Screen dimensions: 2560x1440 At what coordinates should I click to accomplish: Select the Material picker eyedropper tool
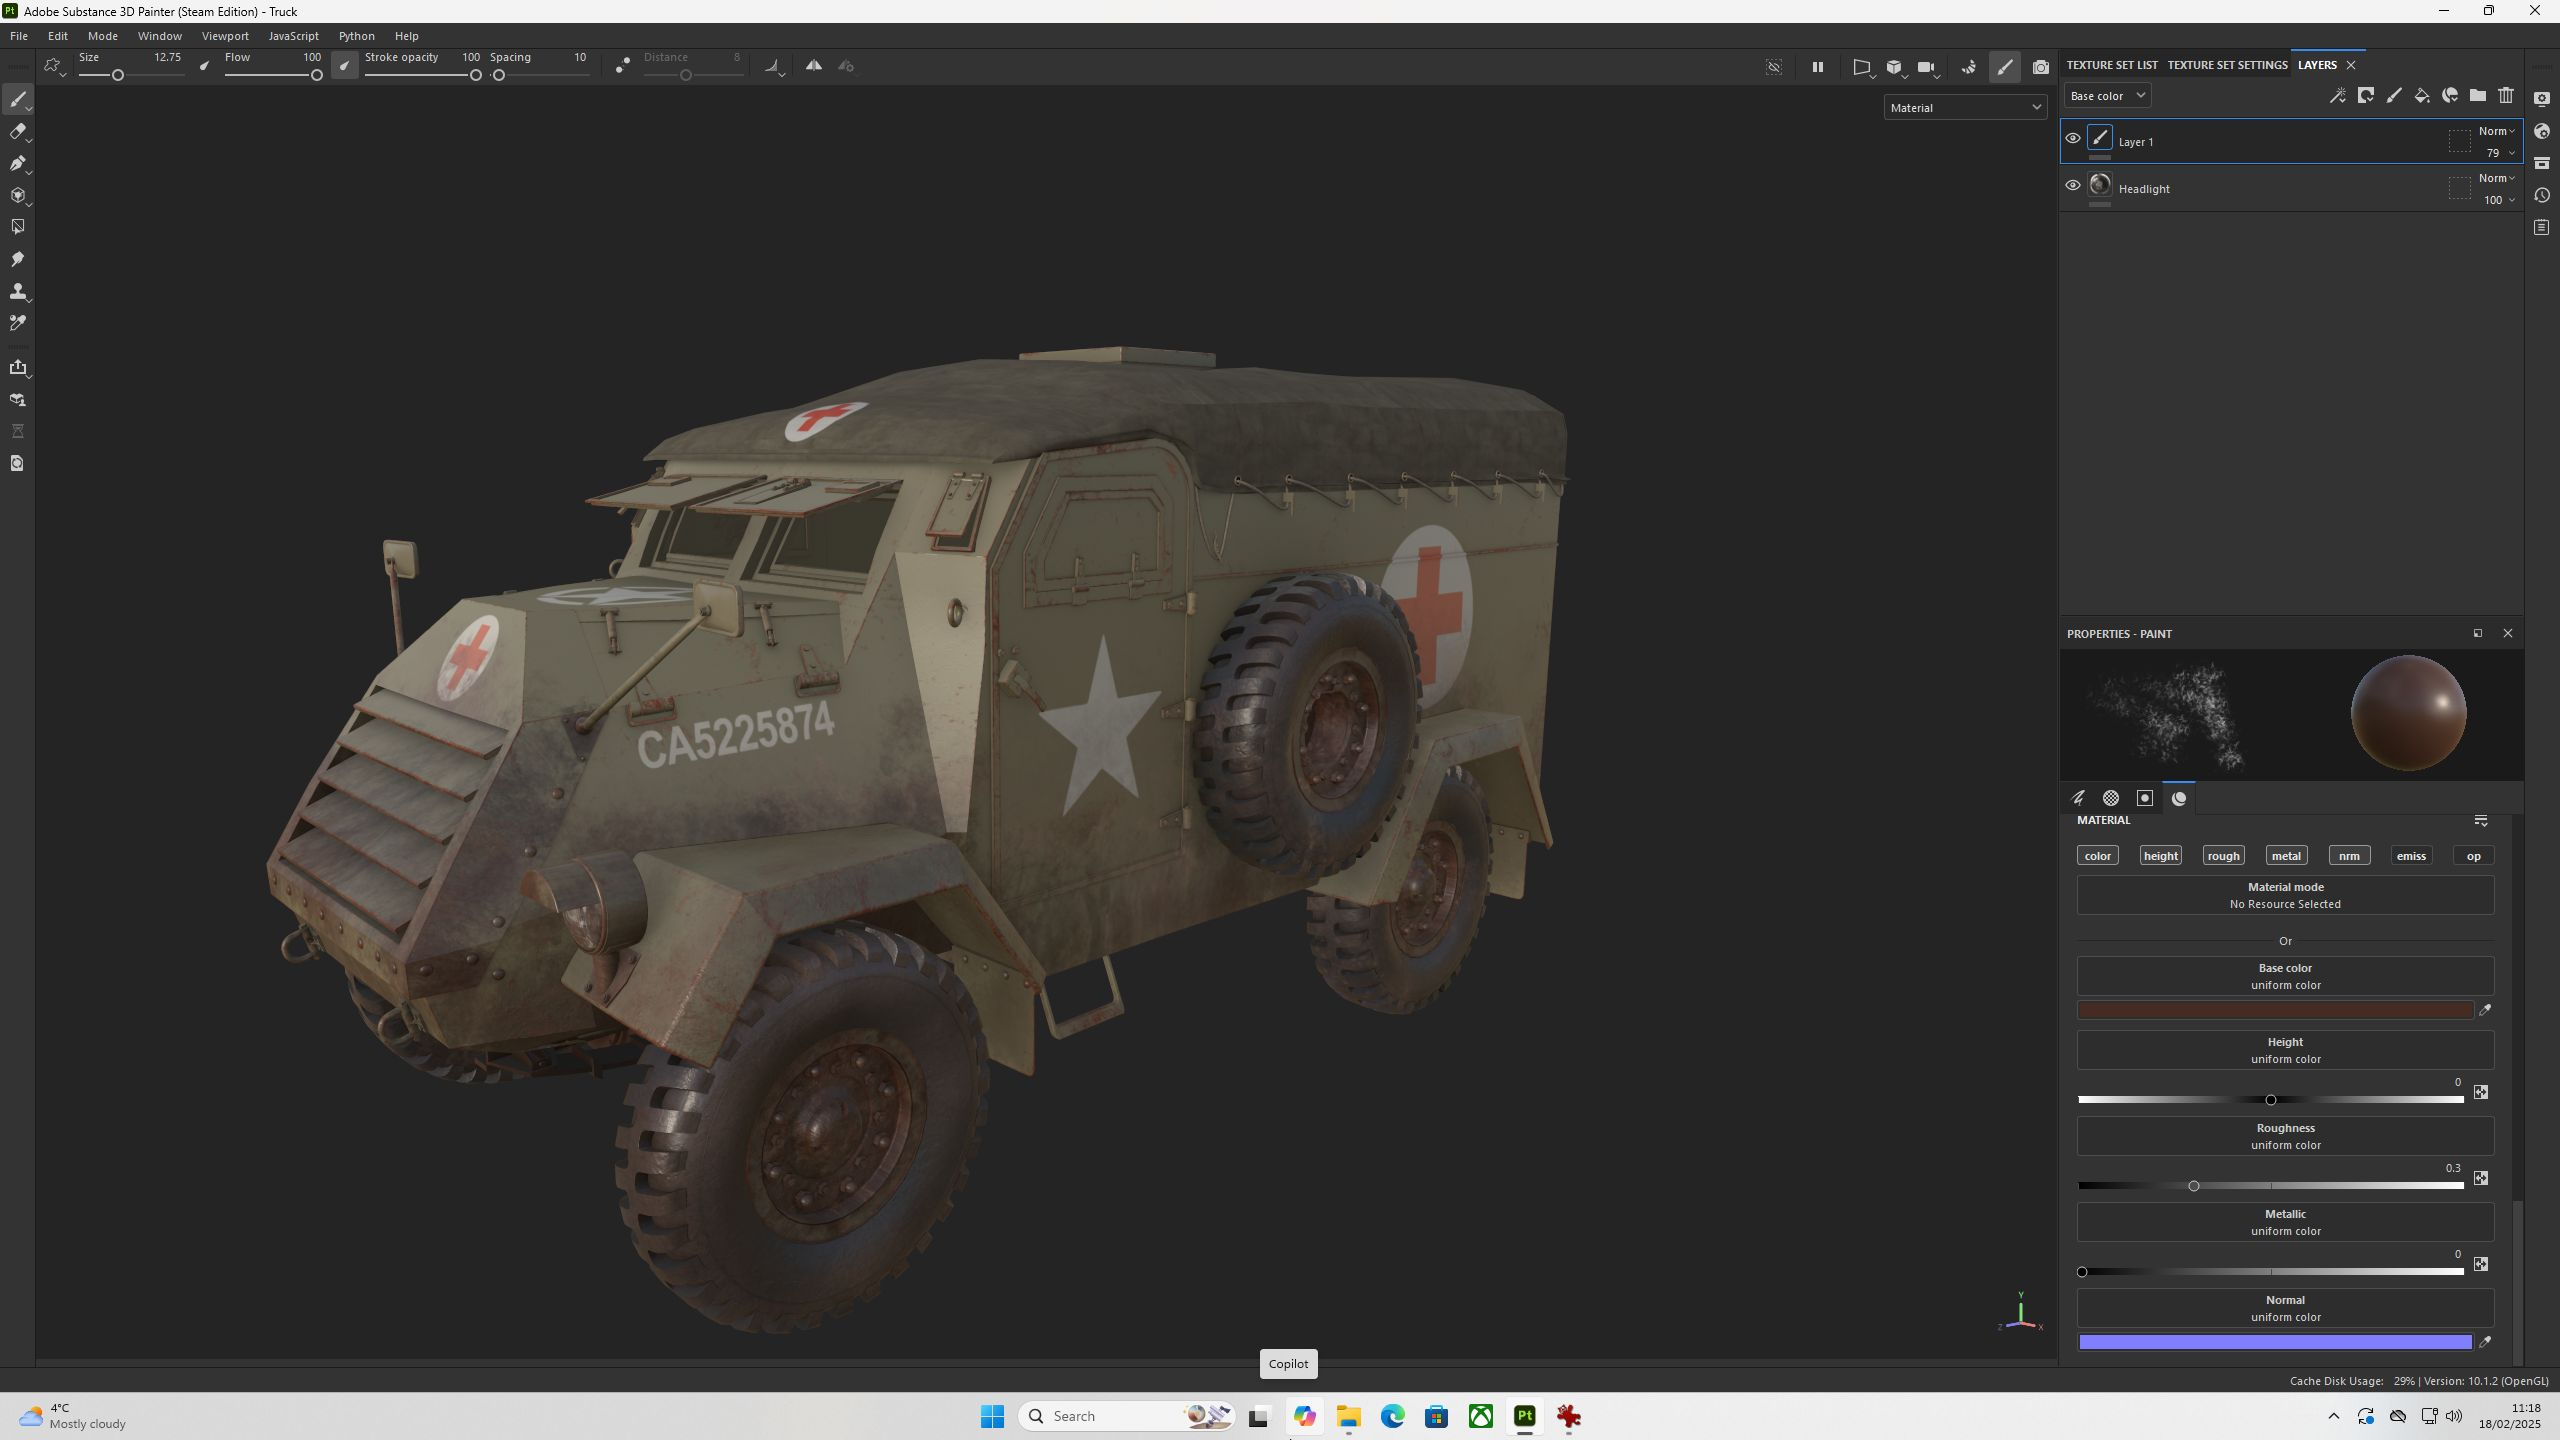click(x=17, y=323)
